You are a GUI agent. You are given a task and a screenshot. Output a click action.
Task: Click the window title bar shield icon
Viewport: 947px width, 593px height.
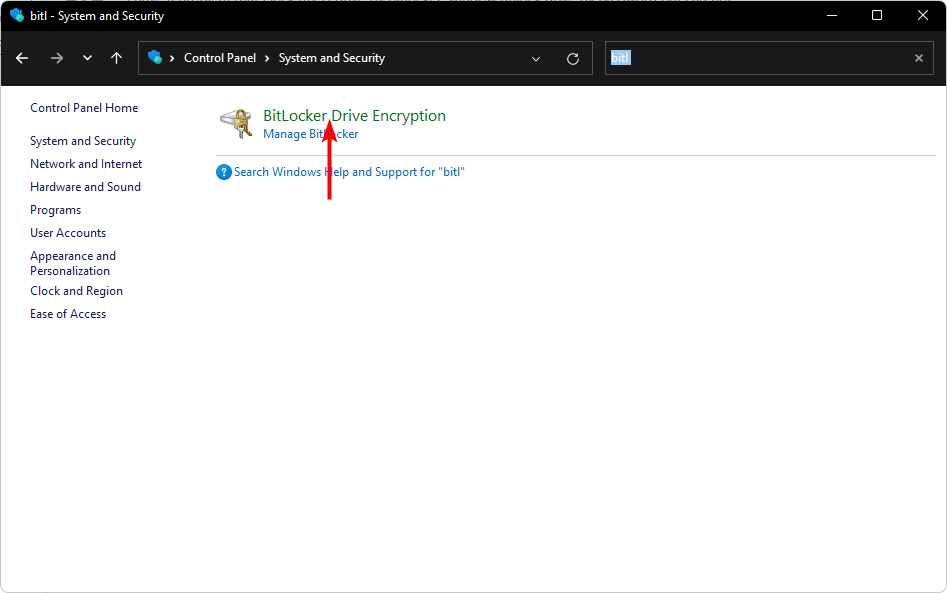tap(17, 15)
